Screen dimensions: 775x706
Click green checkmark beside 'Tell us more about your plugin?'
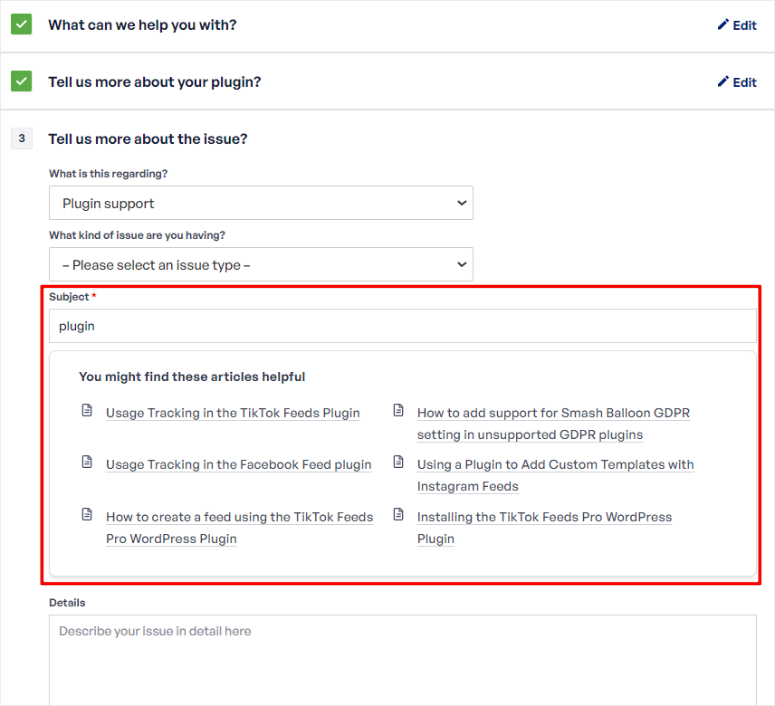coord(22,81)
